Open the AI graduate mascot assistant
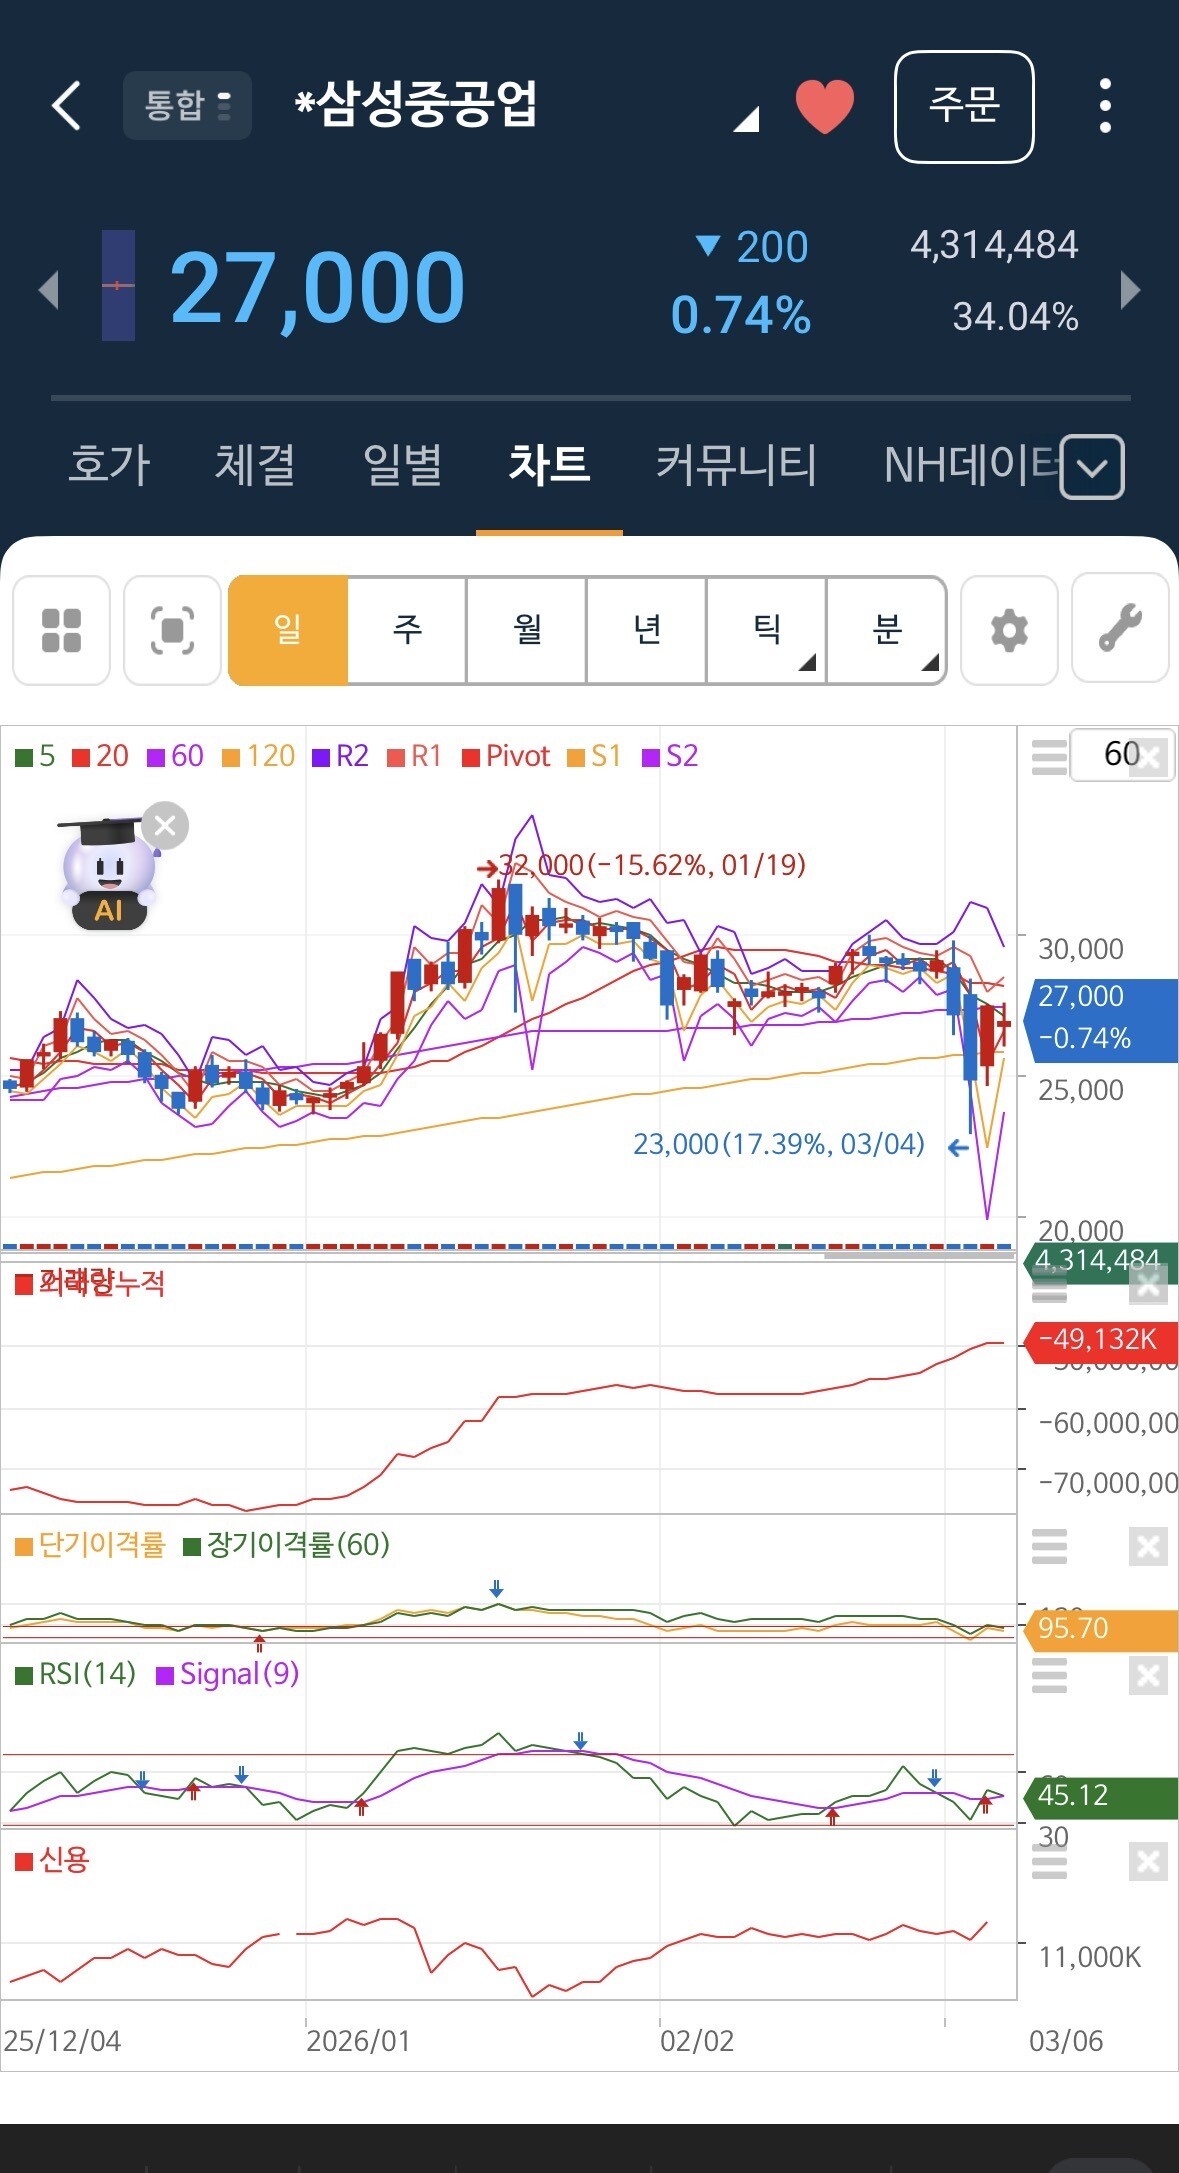The width and height of the screenshot is (1179, 2173). 107,875
